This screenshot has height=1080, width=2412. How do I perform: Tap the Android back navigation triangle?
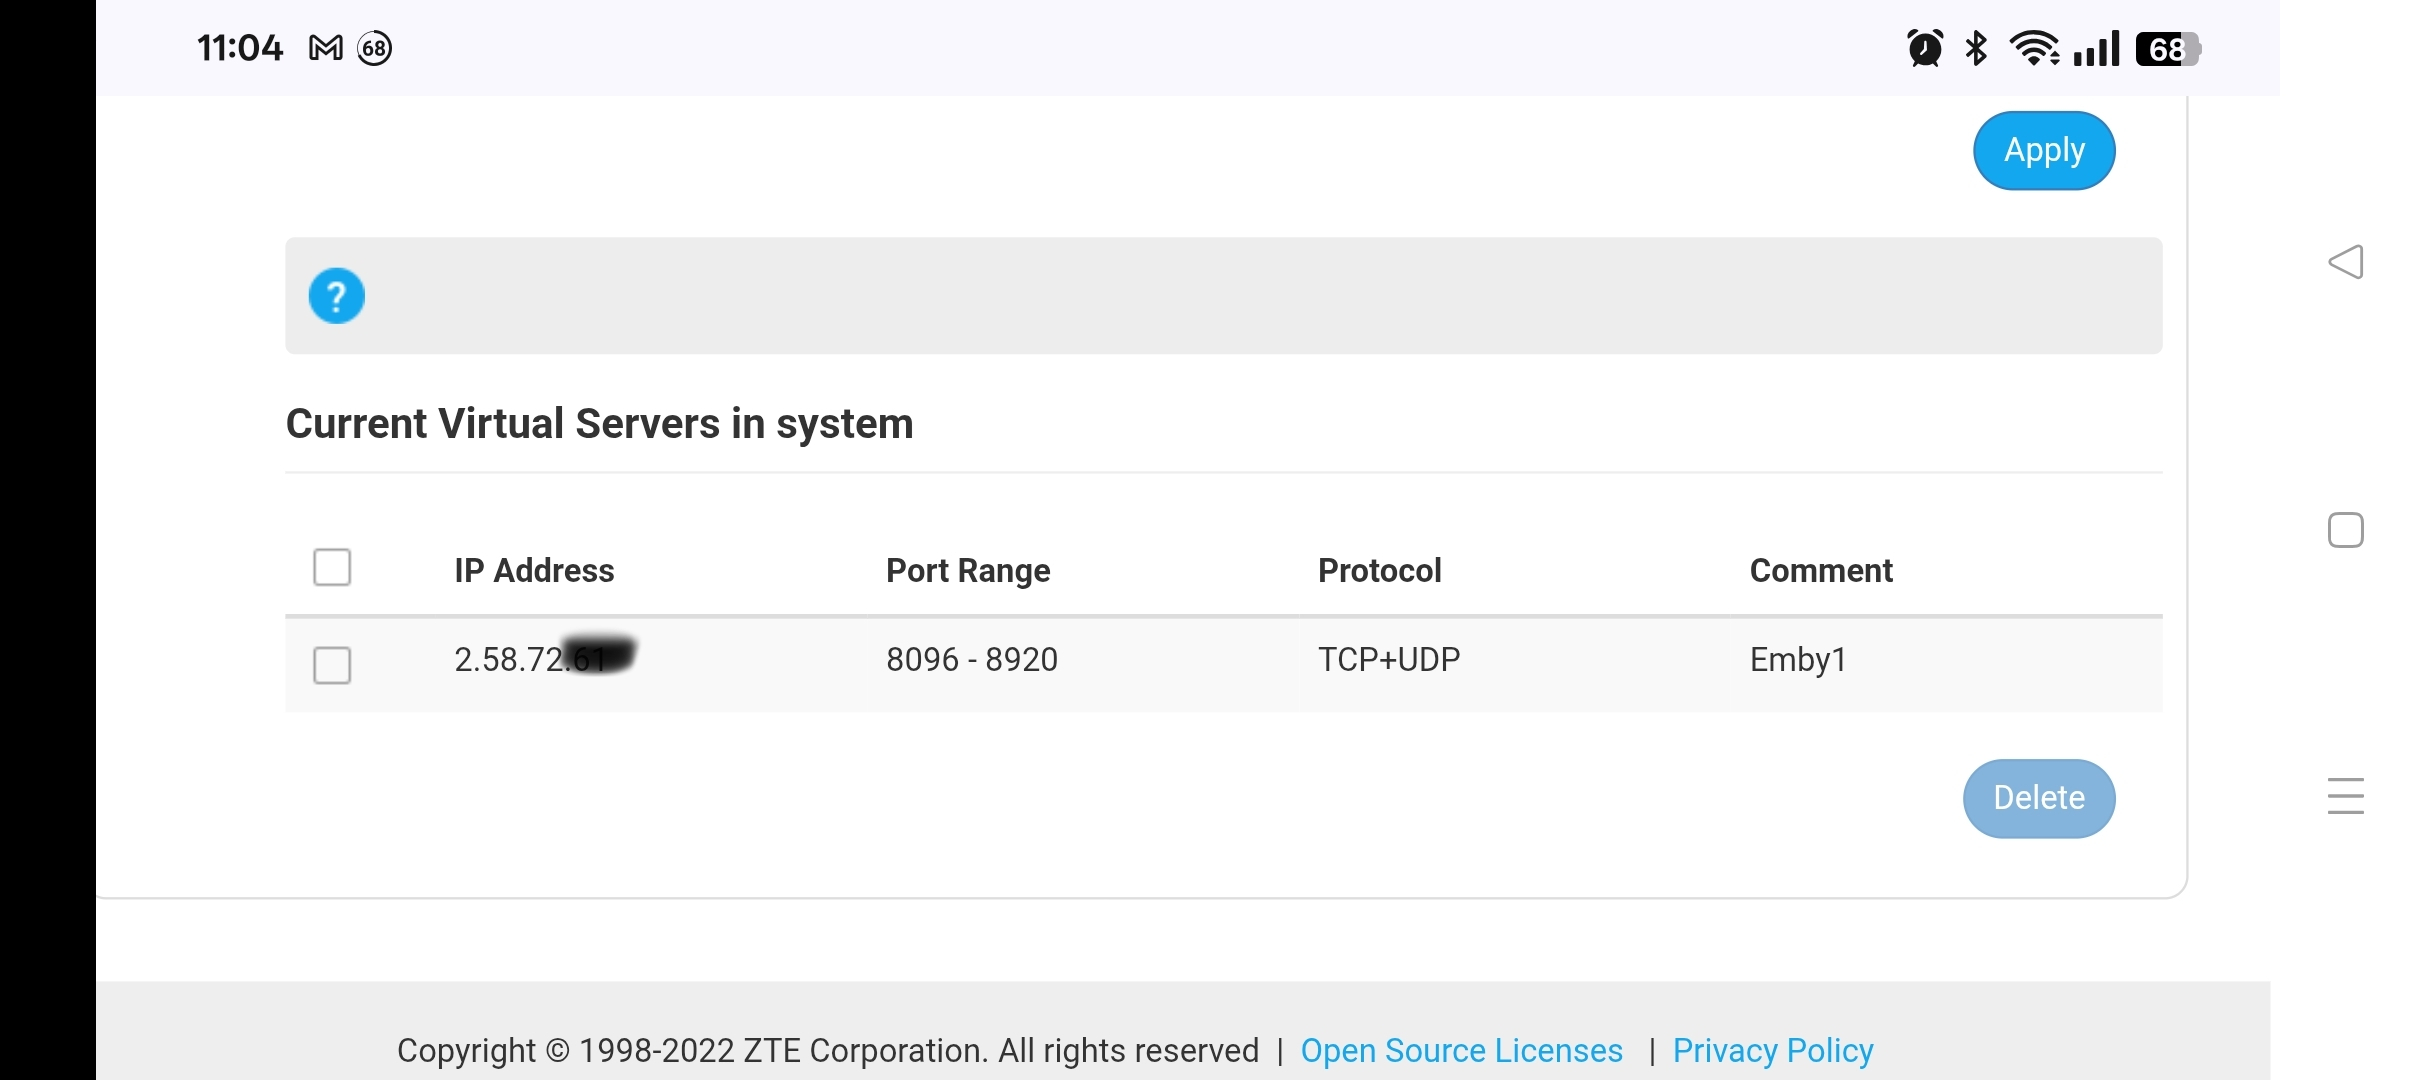coord(2345,262)
